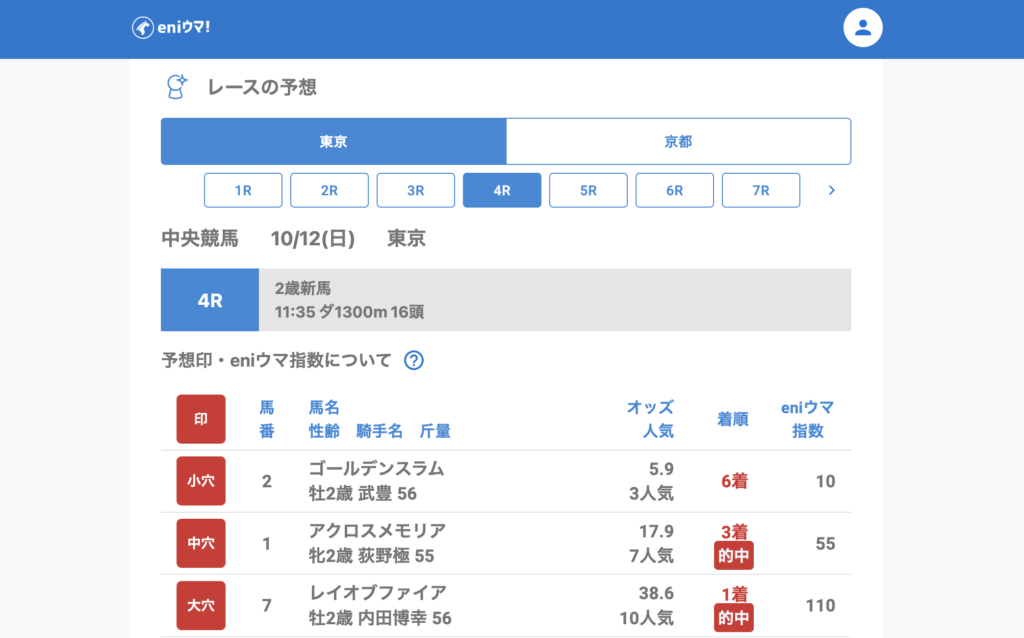Select the active 4R race button

[x=502, y=190]
